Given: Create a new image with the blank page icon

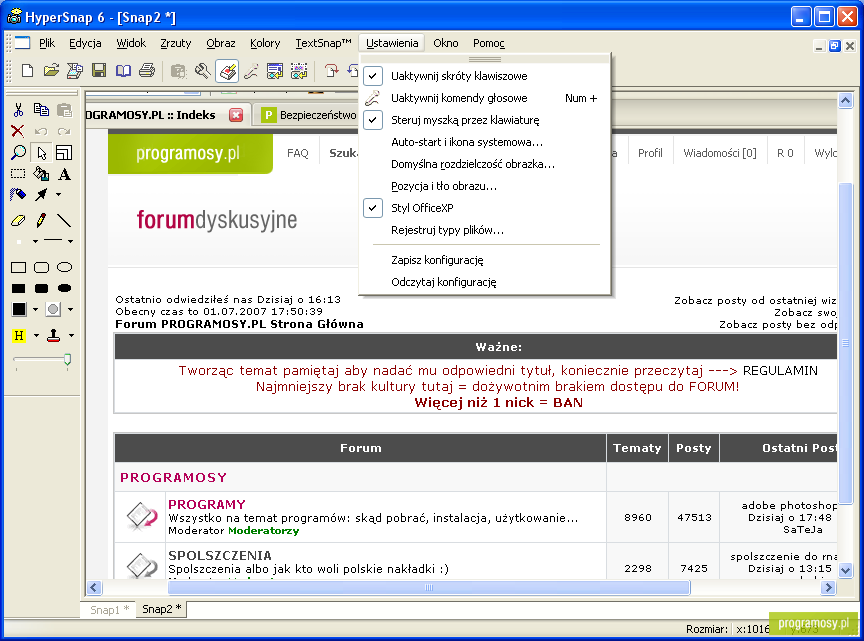Looking at the screenshot, I should [27, 71].
